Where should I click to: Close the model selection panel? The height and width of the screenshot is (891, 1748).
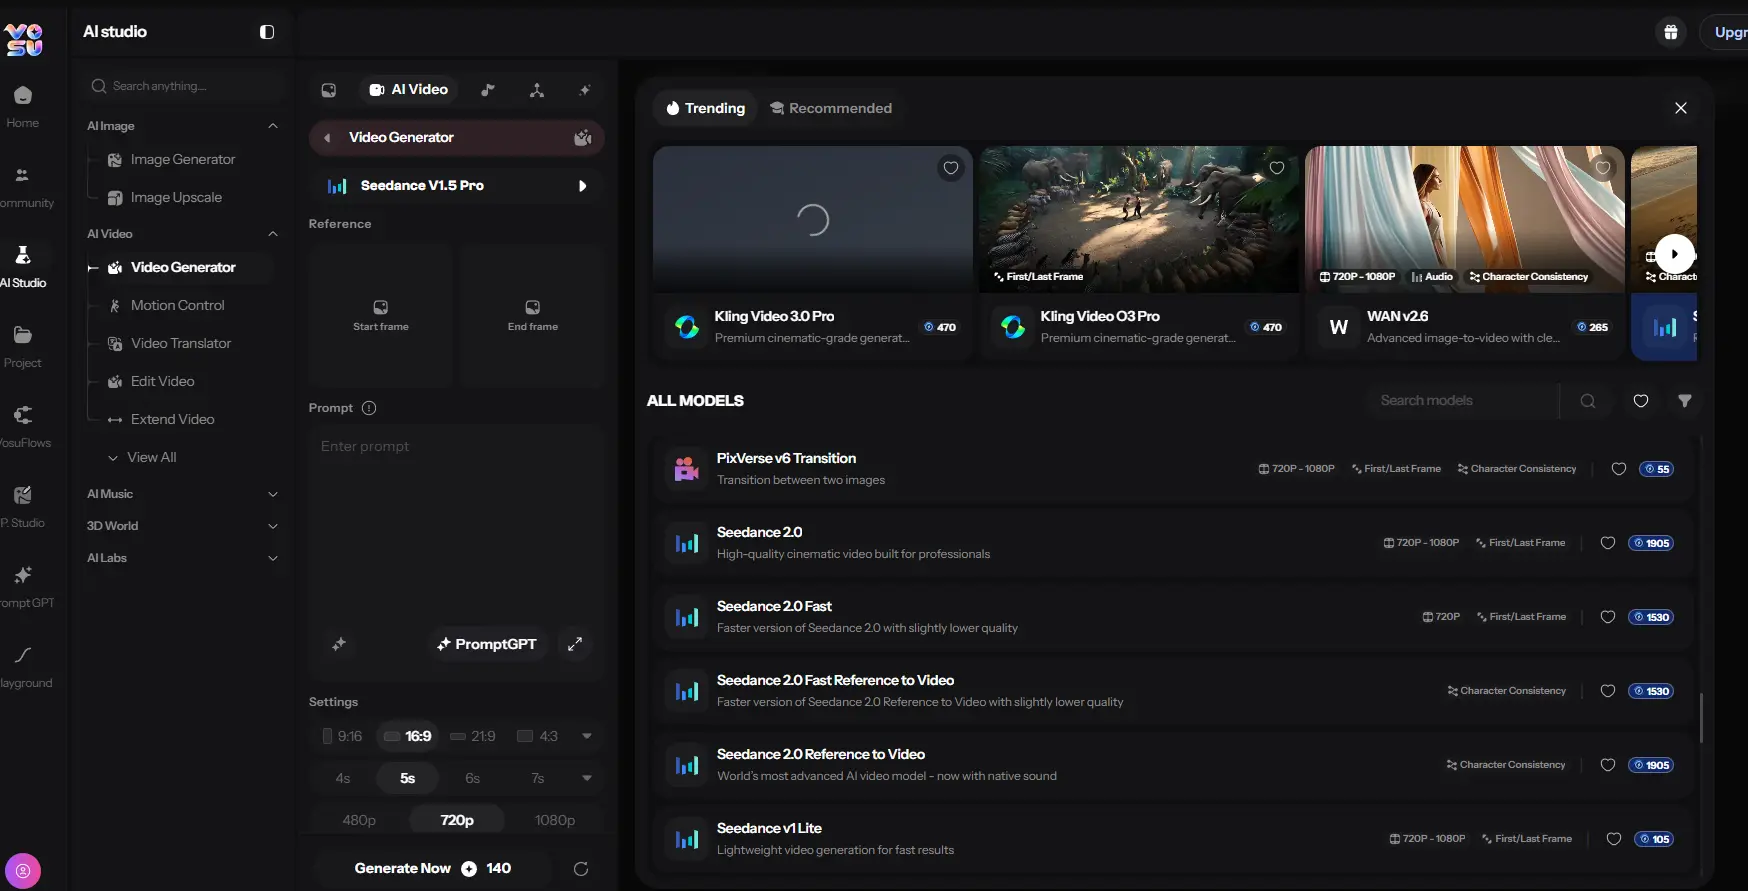click(x=1681, y=108)
